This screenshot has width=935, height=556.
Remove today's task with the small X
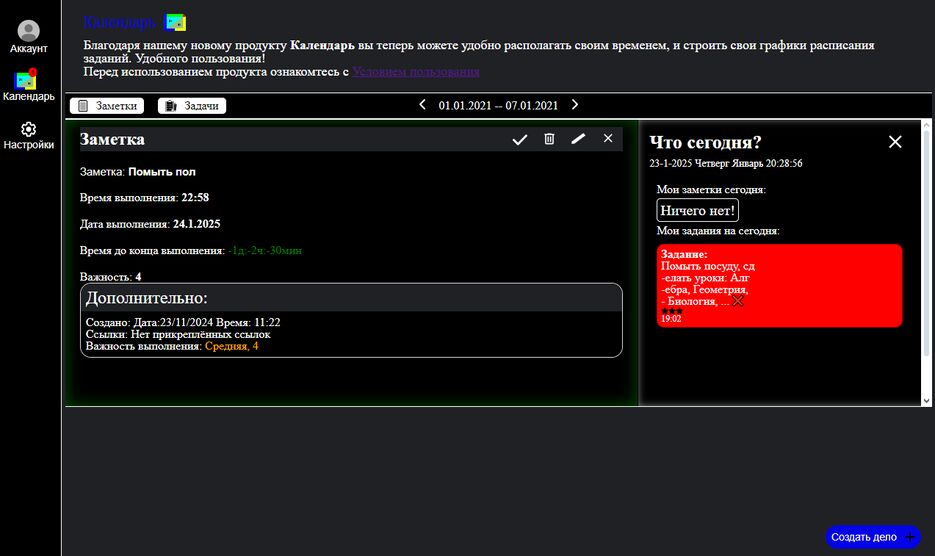click(x=738, y=301)
